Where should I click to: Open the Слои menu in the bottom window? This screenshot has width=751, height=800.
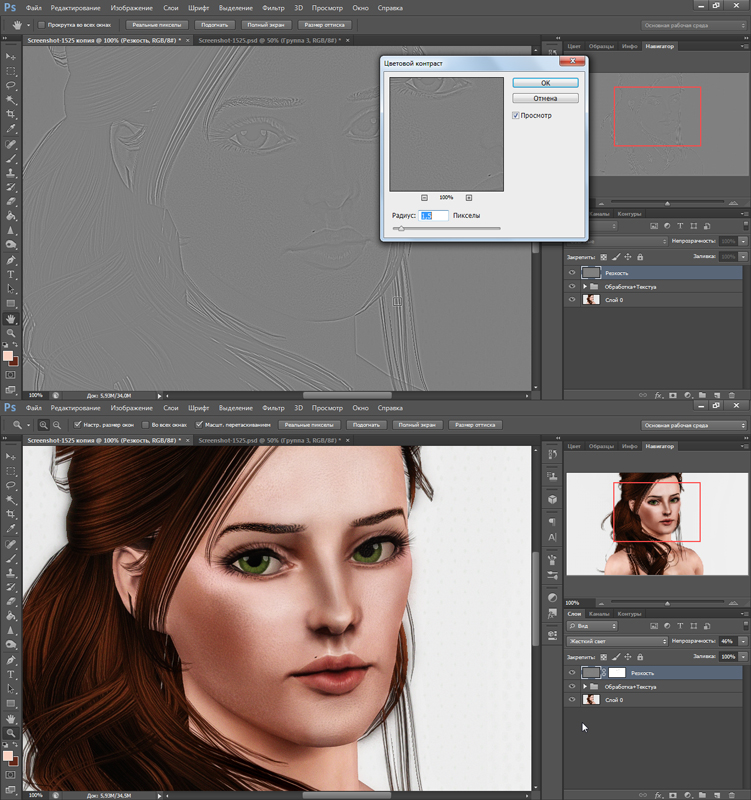point(171,408)
